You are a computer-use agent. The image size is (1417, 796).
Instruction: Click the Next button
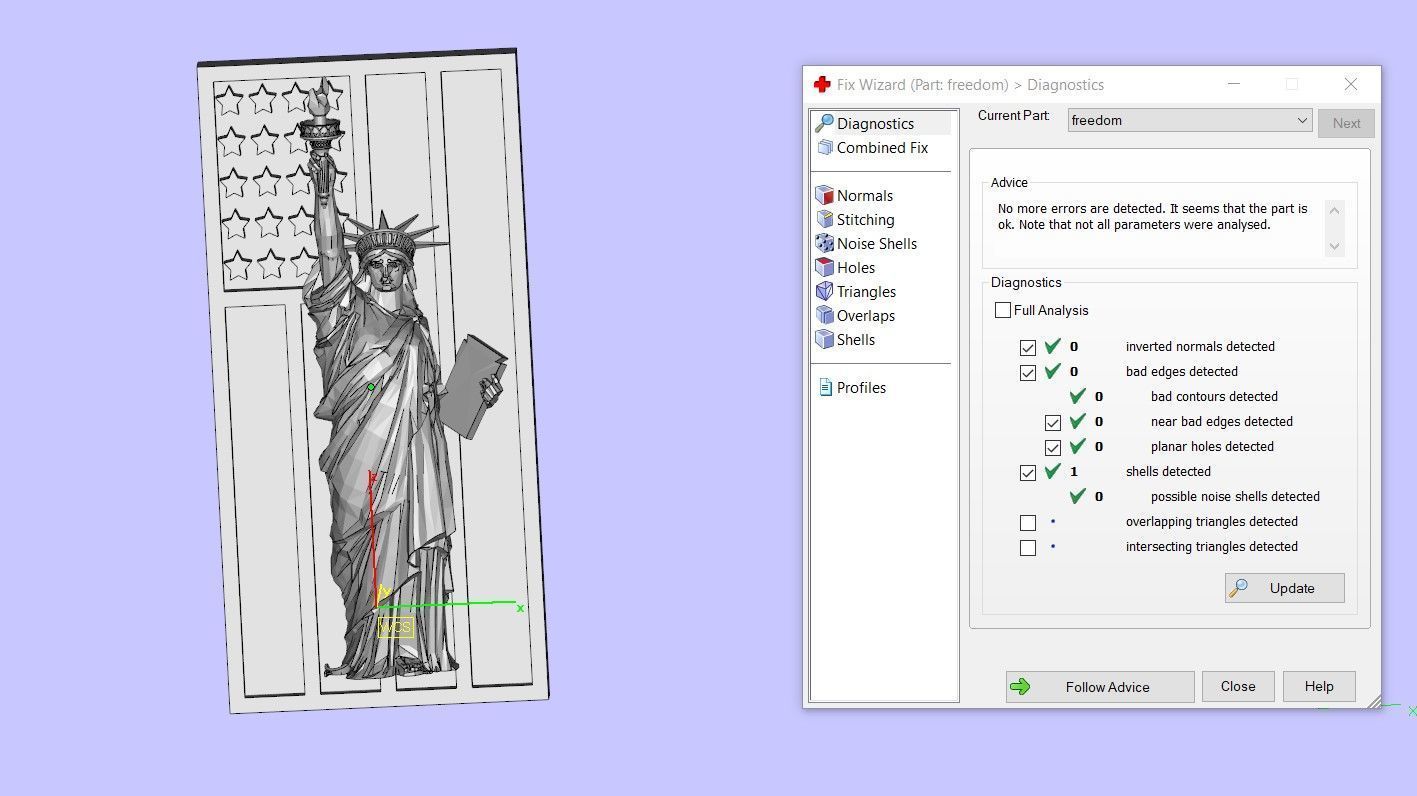point(1346,123)
